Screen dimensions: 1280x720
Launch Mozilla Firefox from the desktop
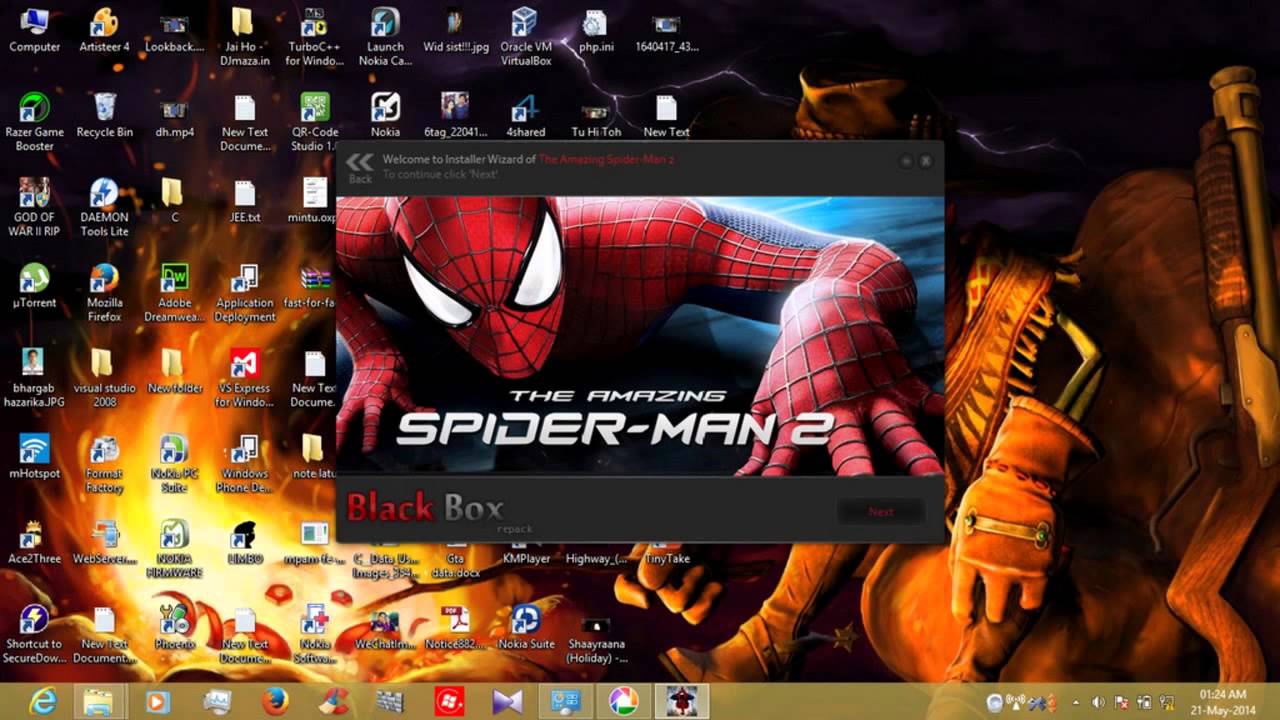coord(105,292)
